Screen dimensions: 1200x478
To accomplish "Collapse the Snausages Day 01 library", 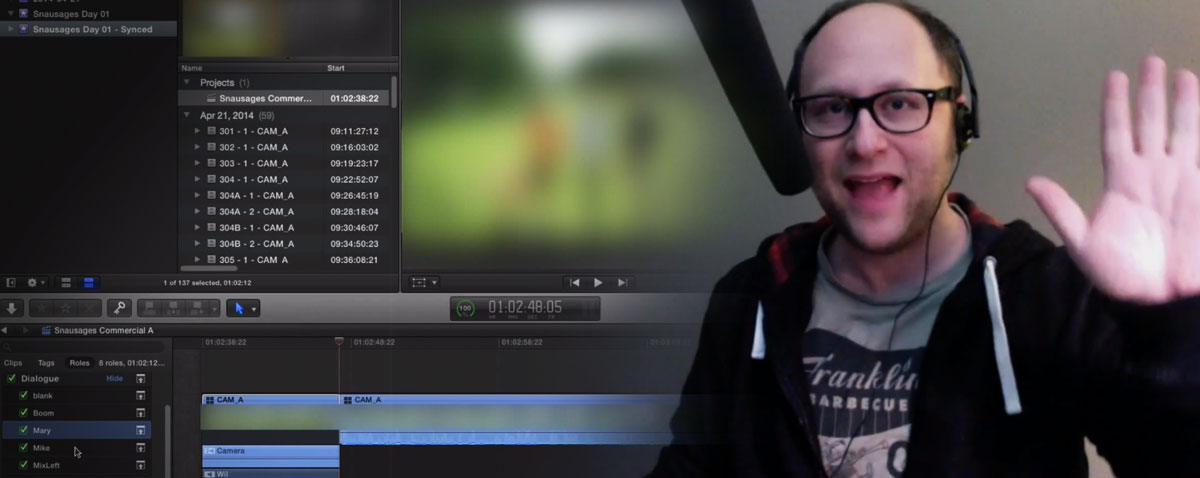I will (10, 13).
